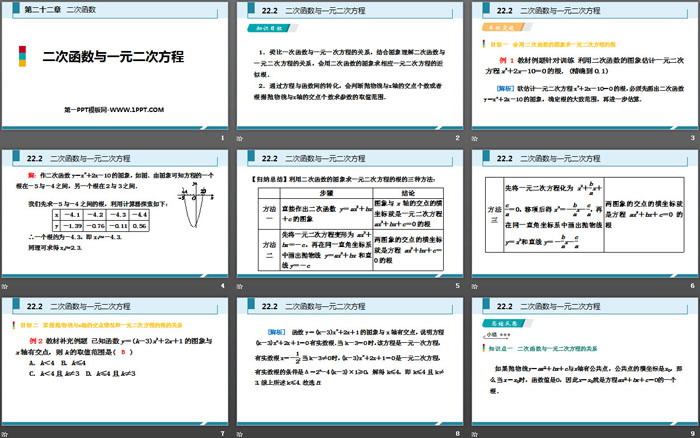Click the animation star icon under slide 4
The width and height of the screenshot is (700, 438).
tap(4, 286)
